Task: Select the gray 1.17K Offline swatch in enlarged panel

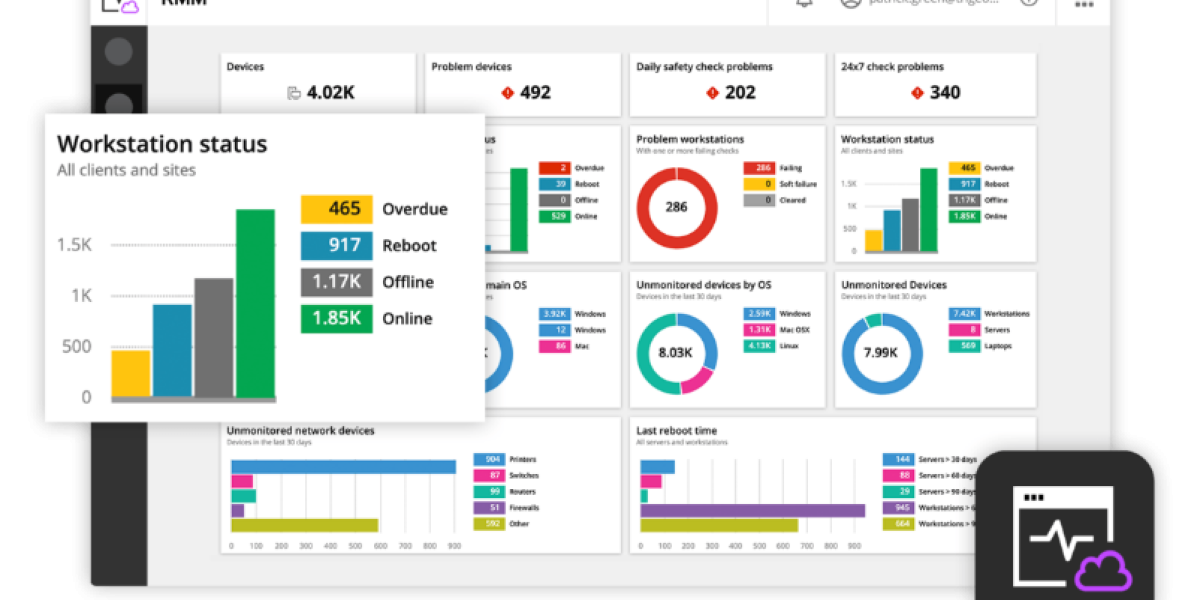Action: click(337, 282)
